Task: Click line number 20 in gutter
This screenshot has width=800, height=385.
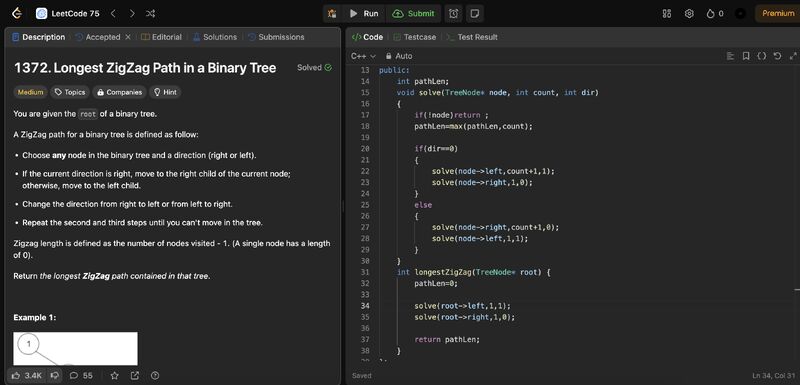Action: 365,149
